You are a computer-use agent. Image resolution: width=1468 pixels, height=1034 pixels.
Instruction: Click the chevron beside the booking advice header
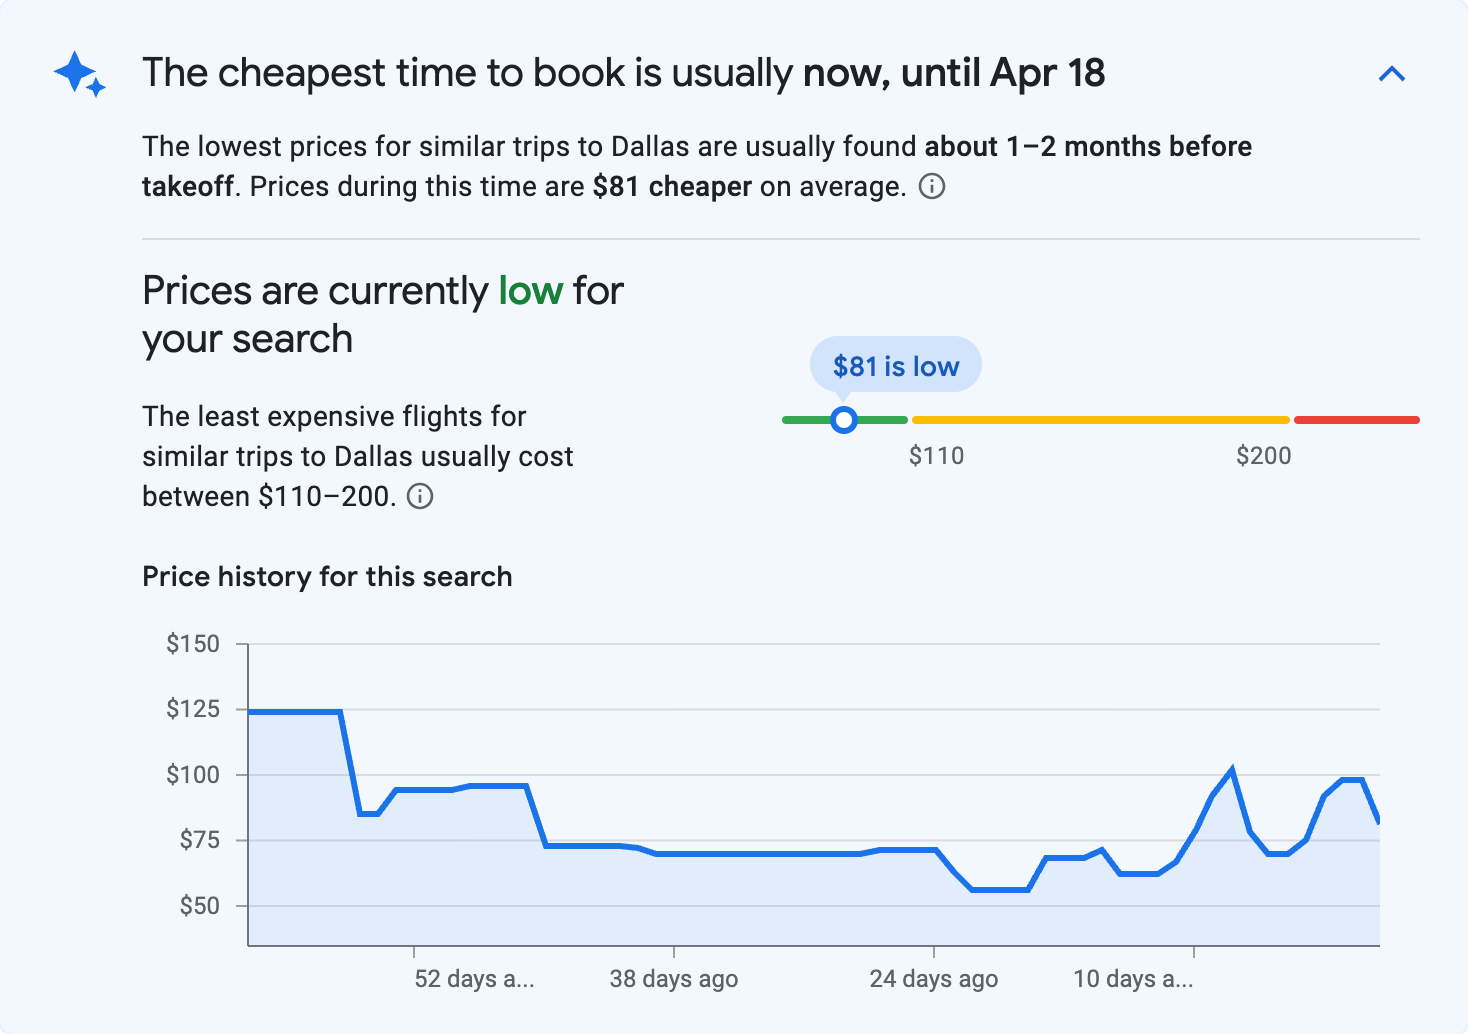1392,73
